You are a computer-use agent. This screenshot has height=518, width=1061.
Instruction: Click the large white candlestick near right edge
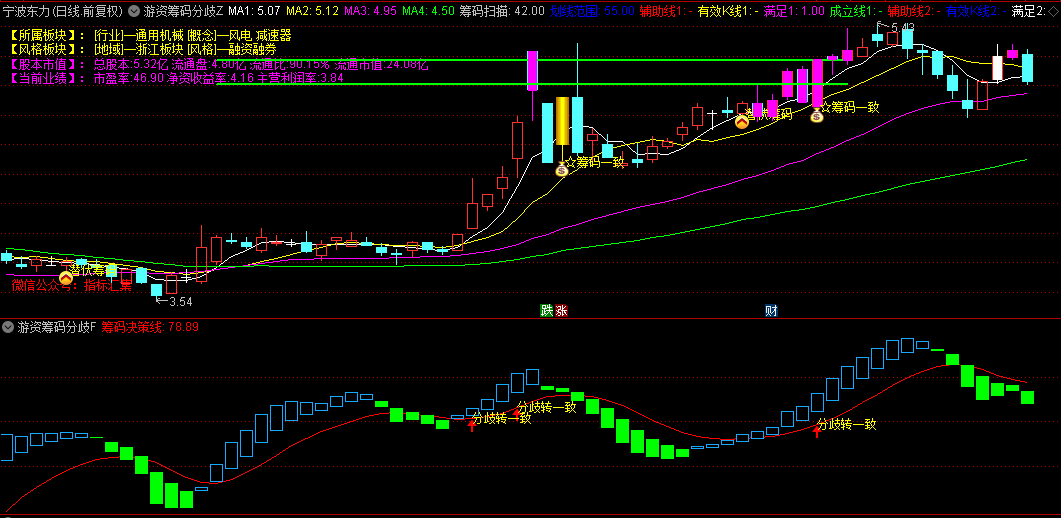997,68
